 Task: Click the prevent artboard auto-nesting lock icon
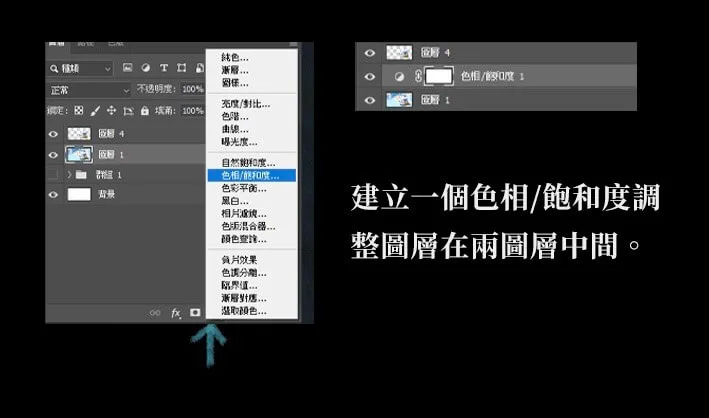point(128,110)
